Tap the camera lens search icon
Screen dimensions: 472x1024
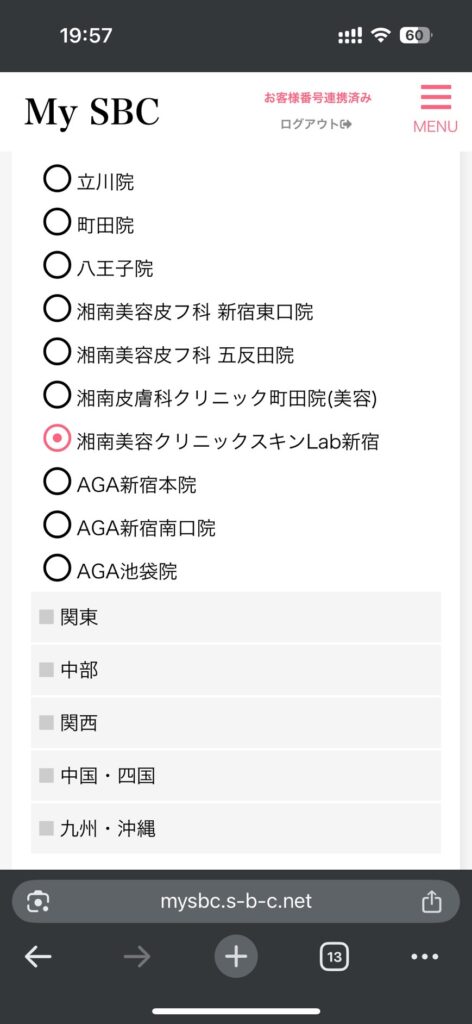(39, 902)
